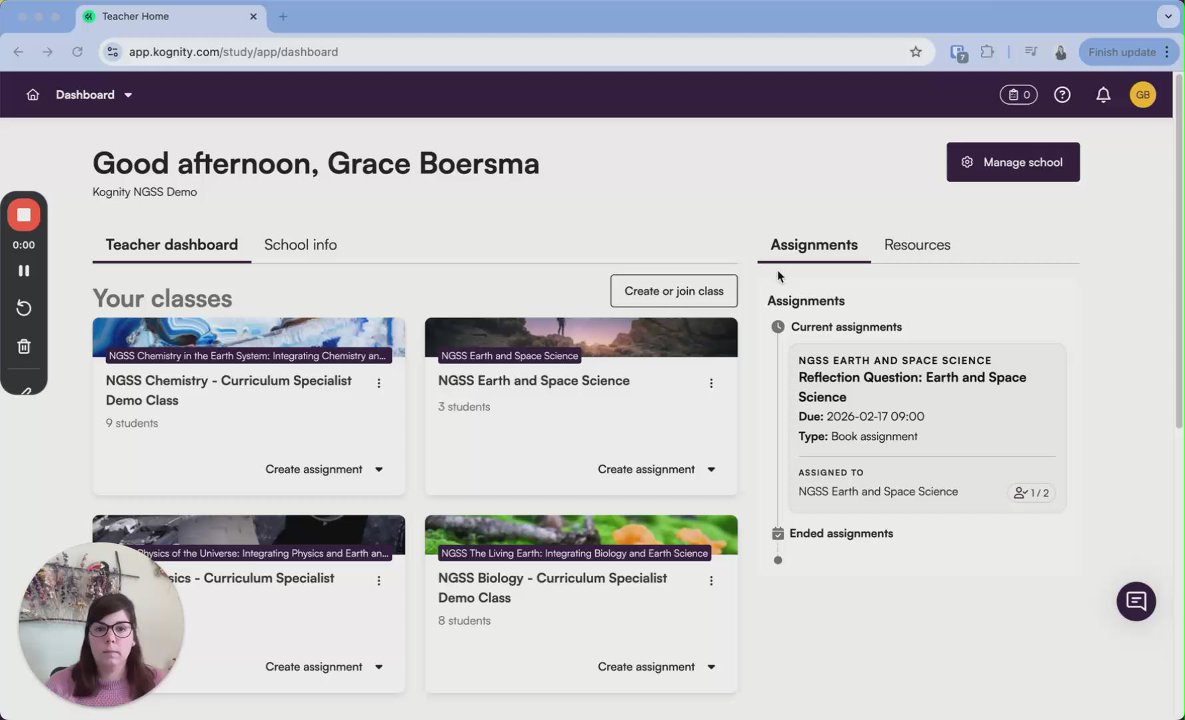This screenshot has width=1185, height=720.
Task: Open a new browser tab
Action: click(283, 16)
